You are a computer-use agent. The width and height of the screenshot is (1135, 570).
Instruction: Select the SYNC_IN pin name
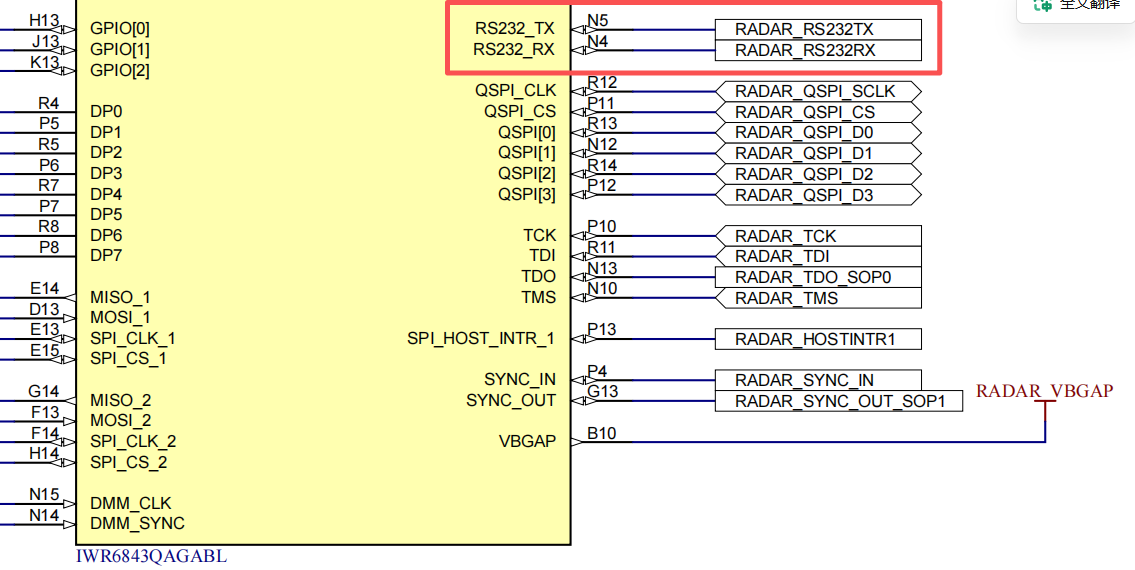pyautogui.click(x=520, y=380)
